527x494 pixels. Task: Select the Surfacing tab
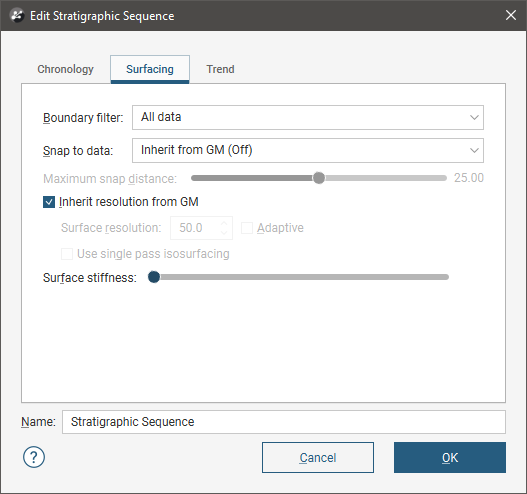[150, 69]
